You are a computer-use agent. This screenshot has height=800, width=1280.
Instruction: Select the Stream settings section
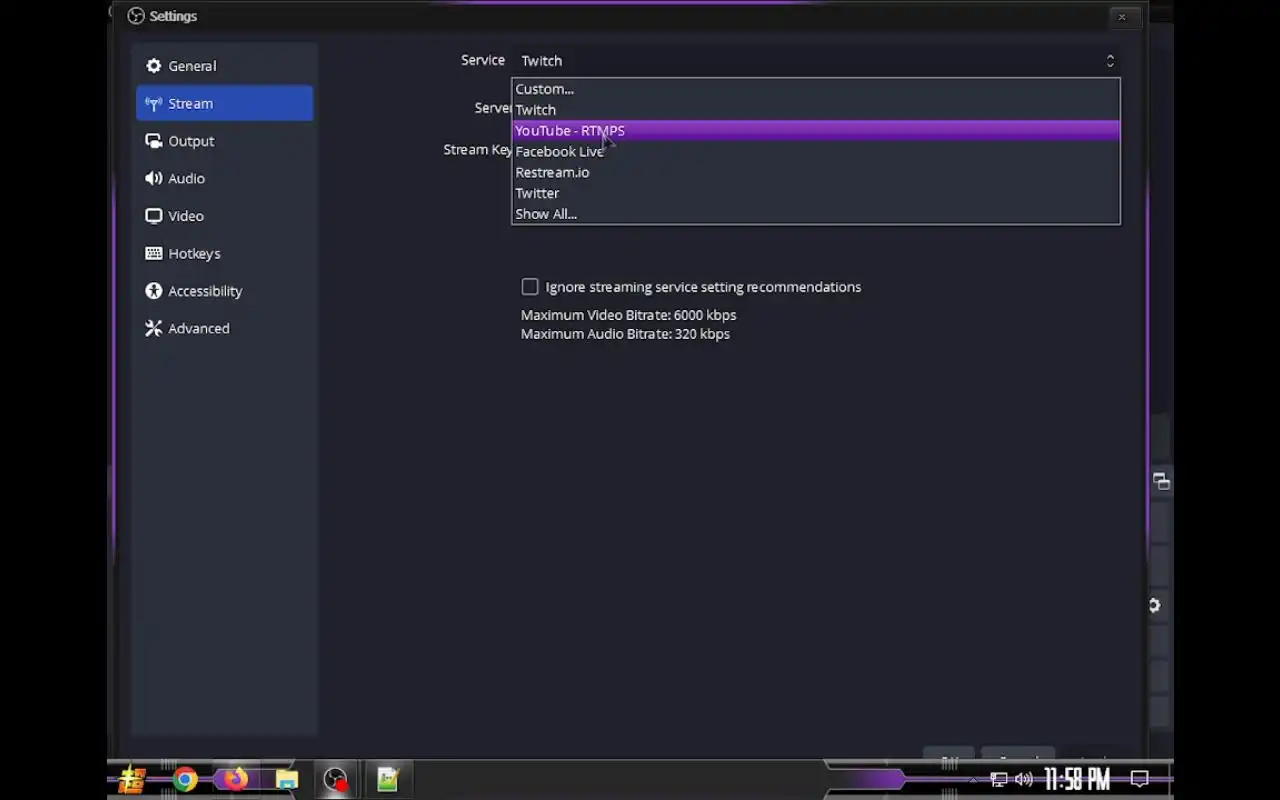coord(224,103)
